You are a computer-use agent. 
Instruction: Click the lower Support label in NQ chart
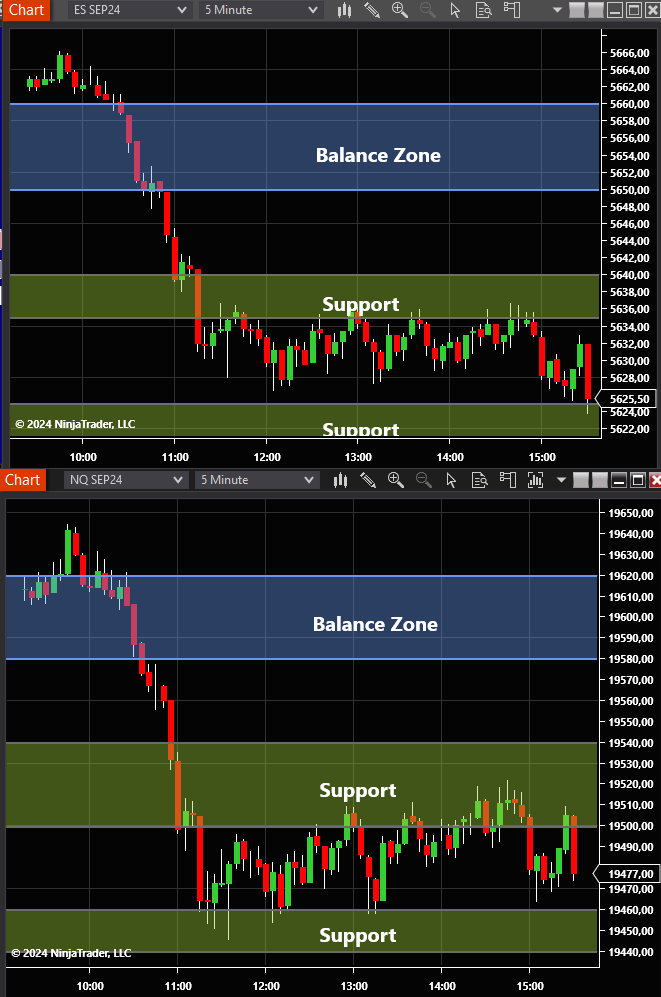358,935
